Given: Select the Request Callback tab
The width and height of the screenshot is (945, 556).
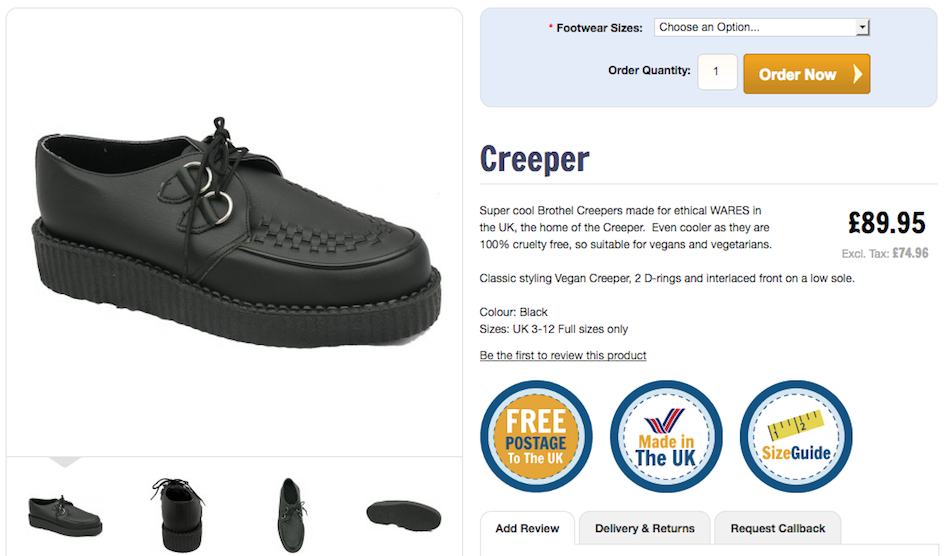Looking at the screenshot, I should tap(777, 528).
